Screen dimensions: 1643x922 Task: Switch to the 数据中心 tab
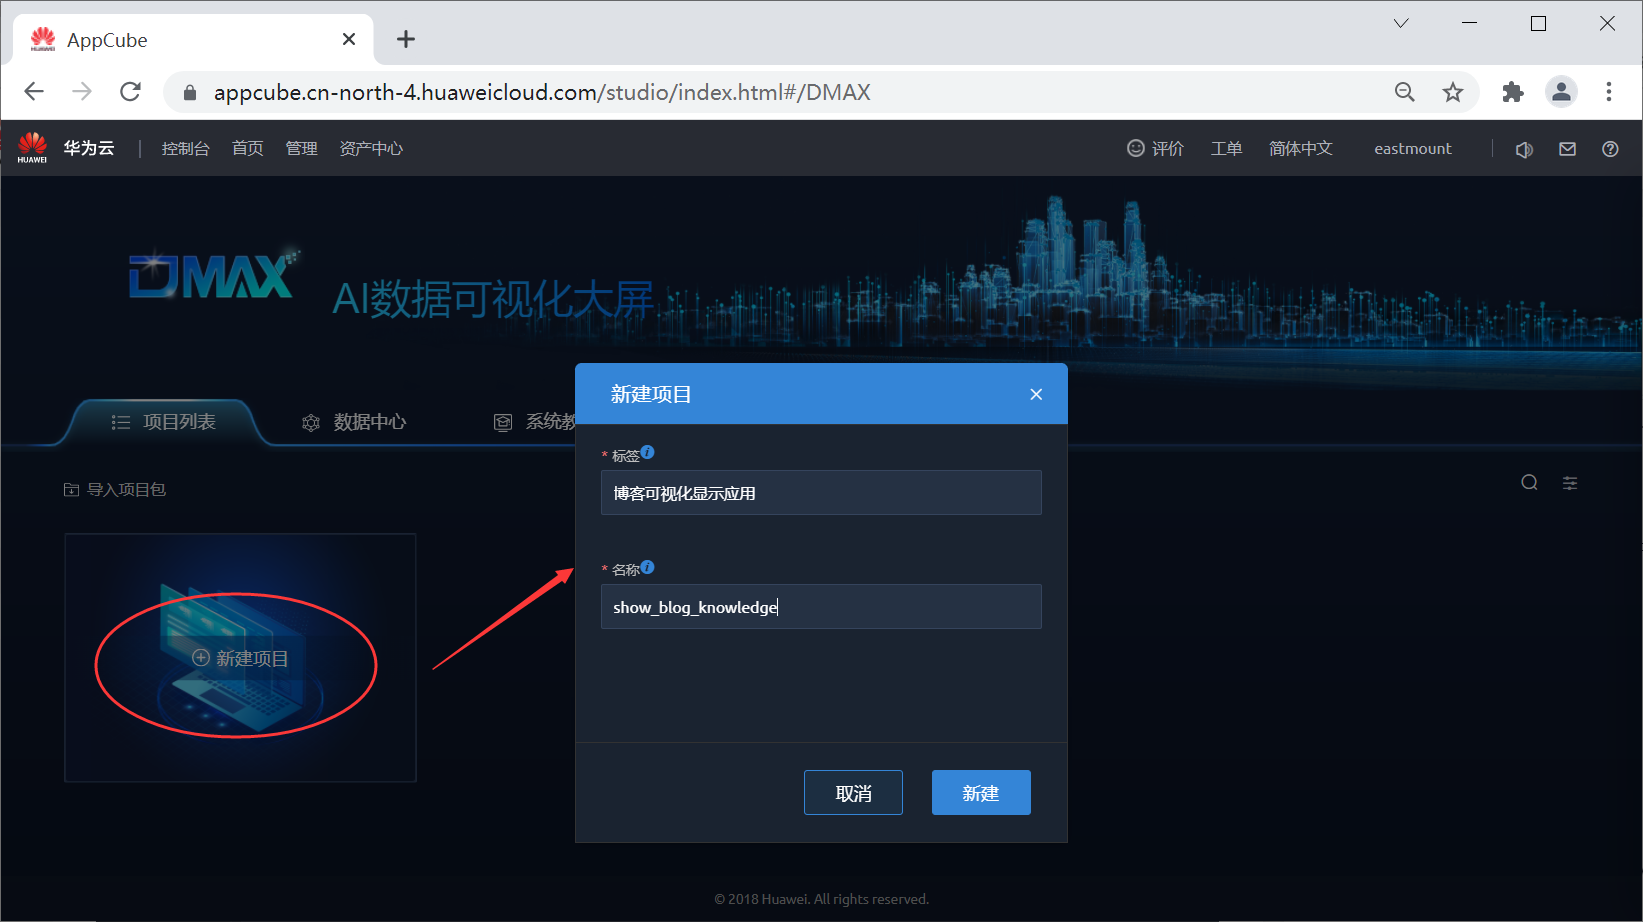(354, 422)
